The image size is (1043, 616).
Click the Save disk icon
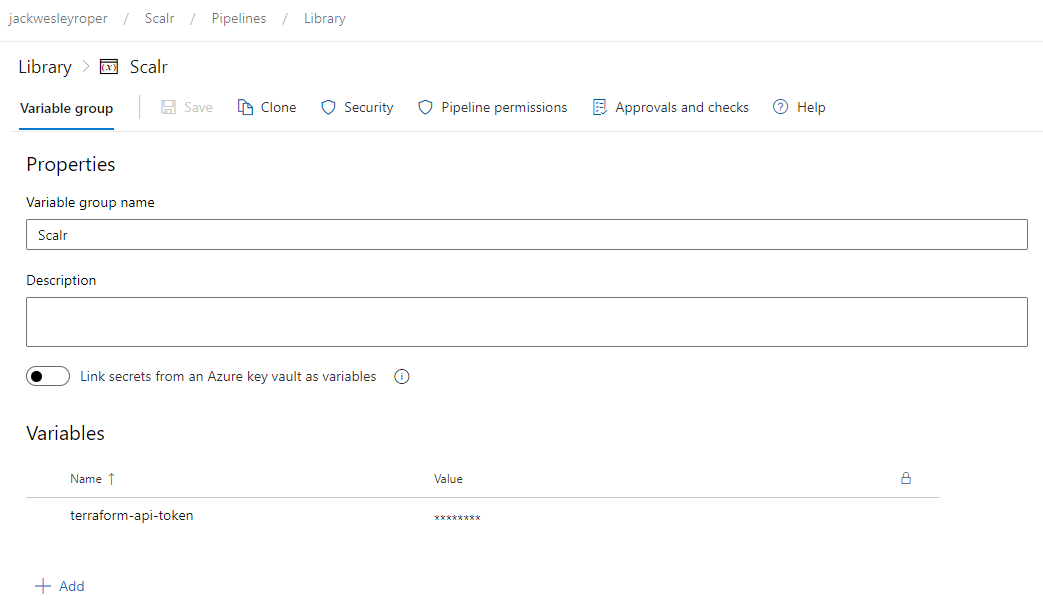(x=168, y=107)
